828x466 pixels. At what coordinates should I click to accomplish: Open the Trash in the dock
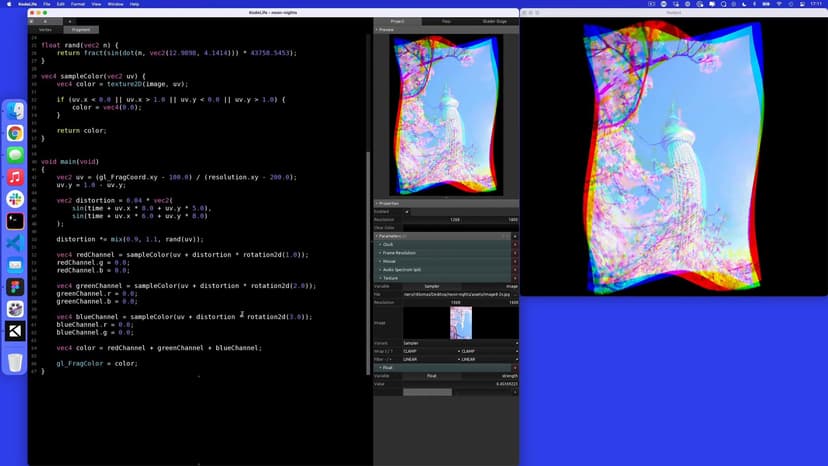pos(15,362)
